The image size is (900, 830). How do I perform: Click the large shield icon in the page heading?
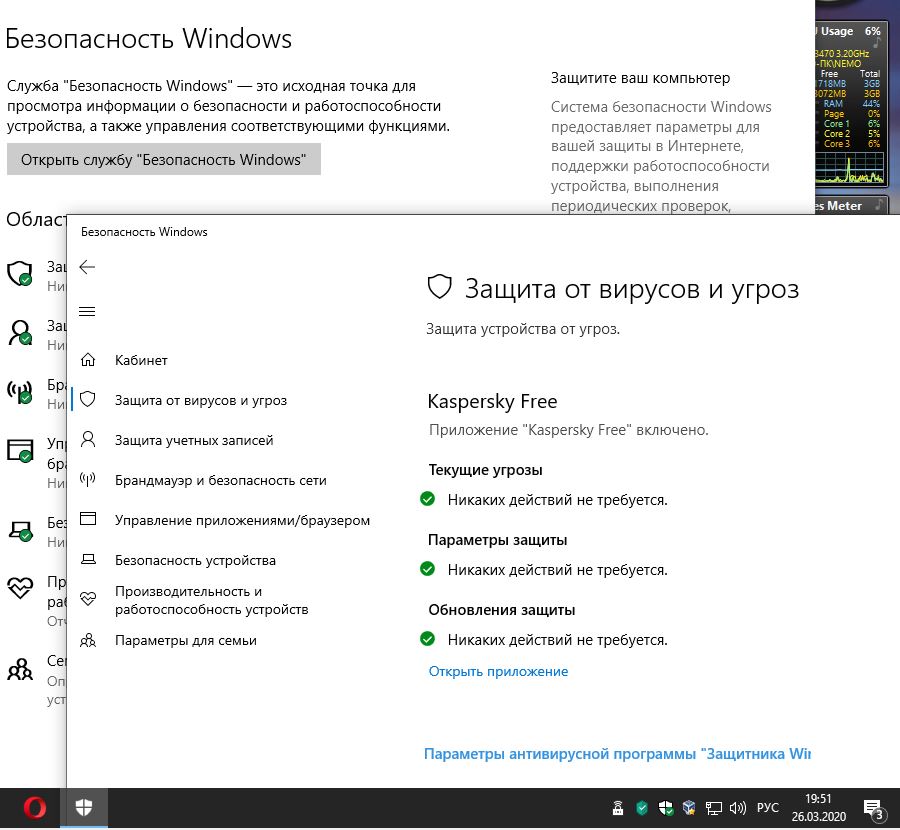click(x=440, y=286)
